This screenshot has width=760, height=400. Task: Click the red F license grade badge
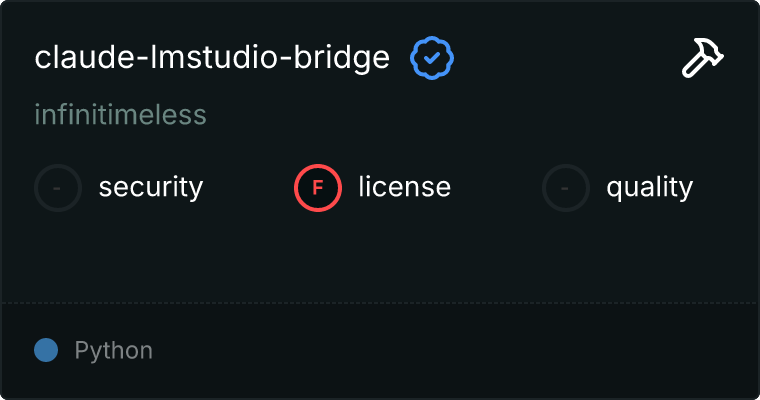point(318,187)
